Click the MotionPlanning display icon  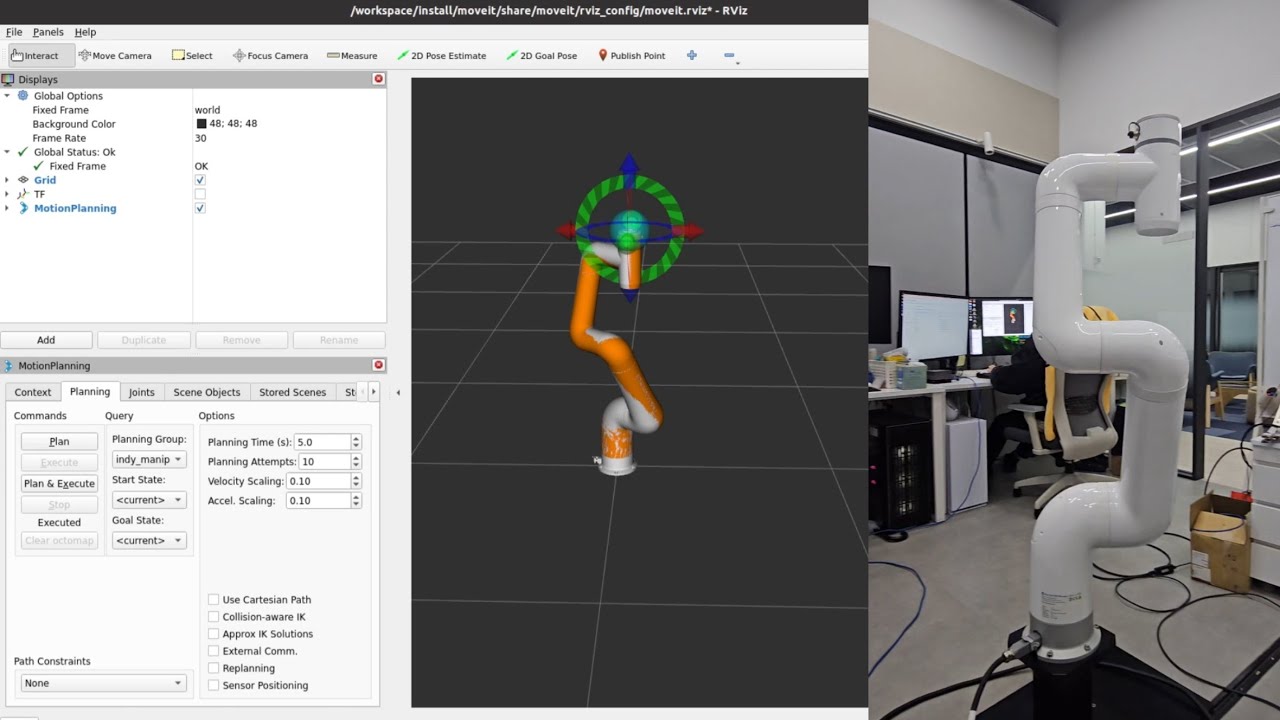pos(23,208)
